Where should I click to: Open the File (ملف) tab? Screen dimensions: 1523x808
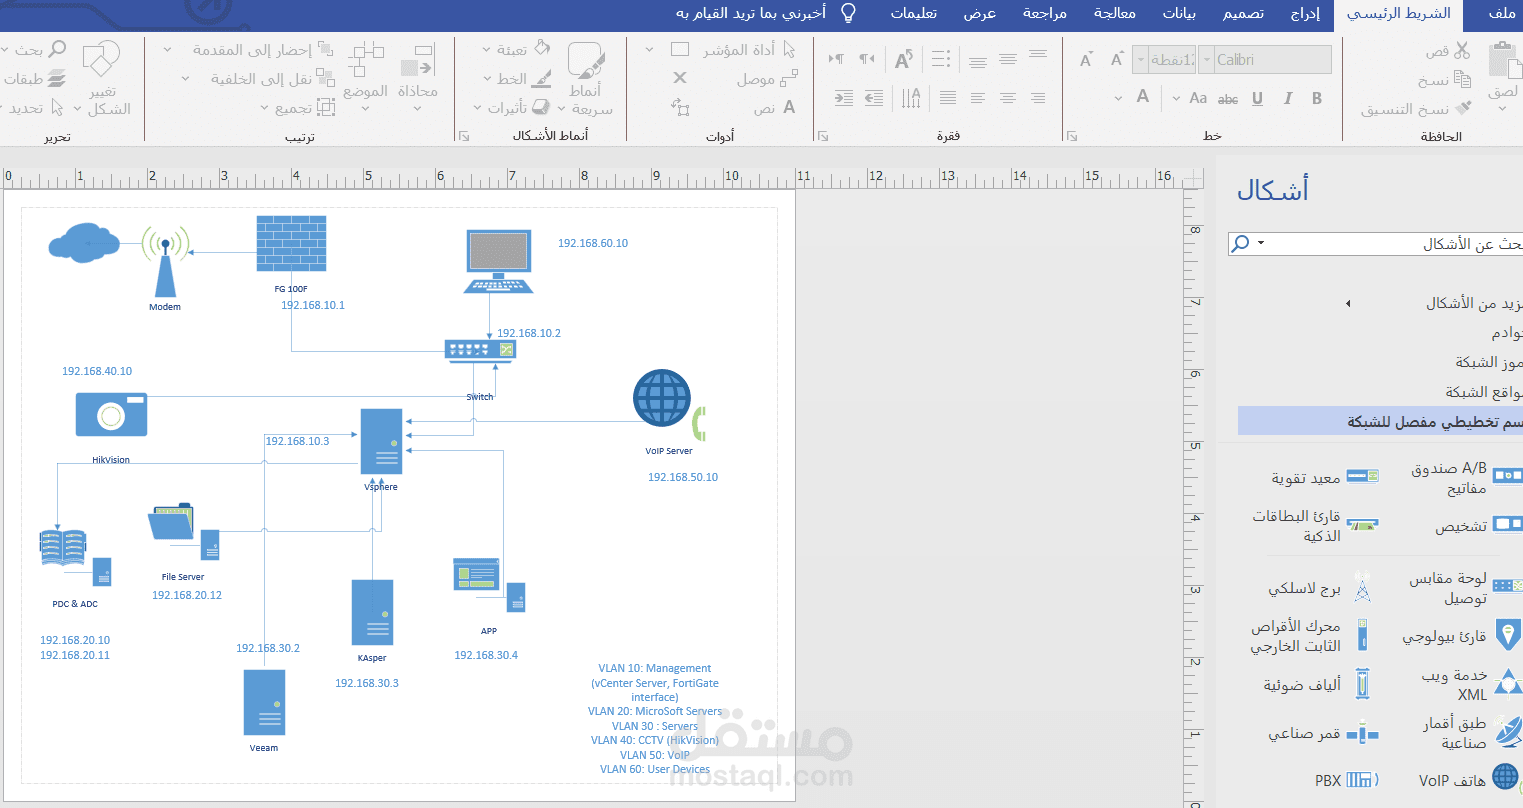tap(1502, 13)
